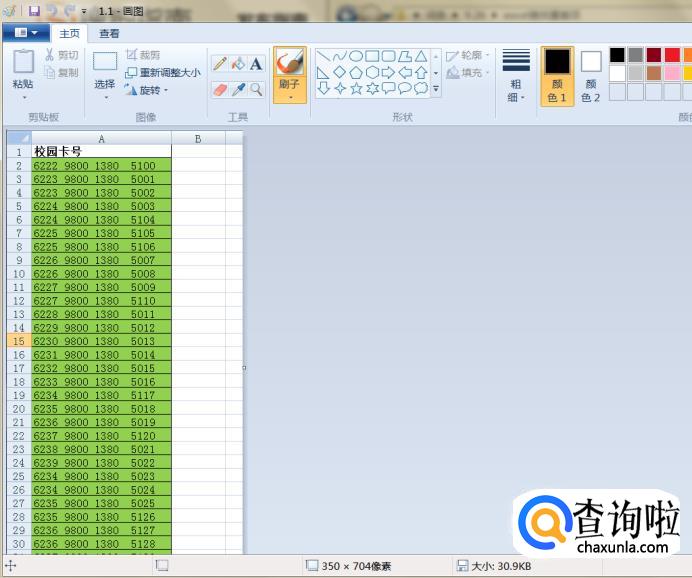Viewport: 692px width, 578px height.
Task: Click the Save icon in title bar
Action: 34,11
